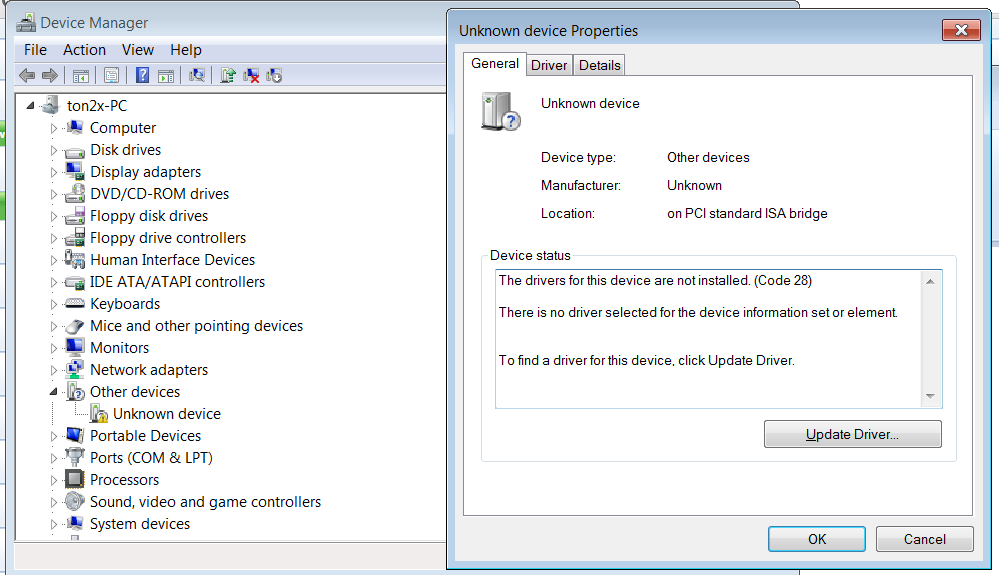Click the Forward arrow toolbar icon

(50, 76)
